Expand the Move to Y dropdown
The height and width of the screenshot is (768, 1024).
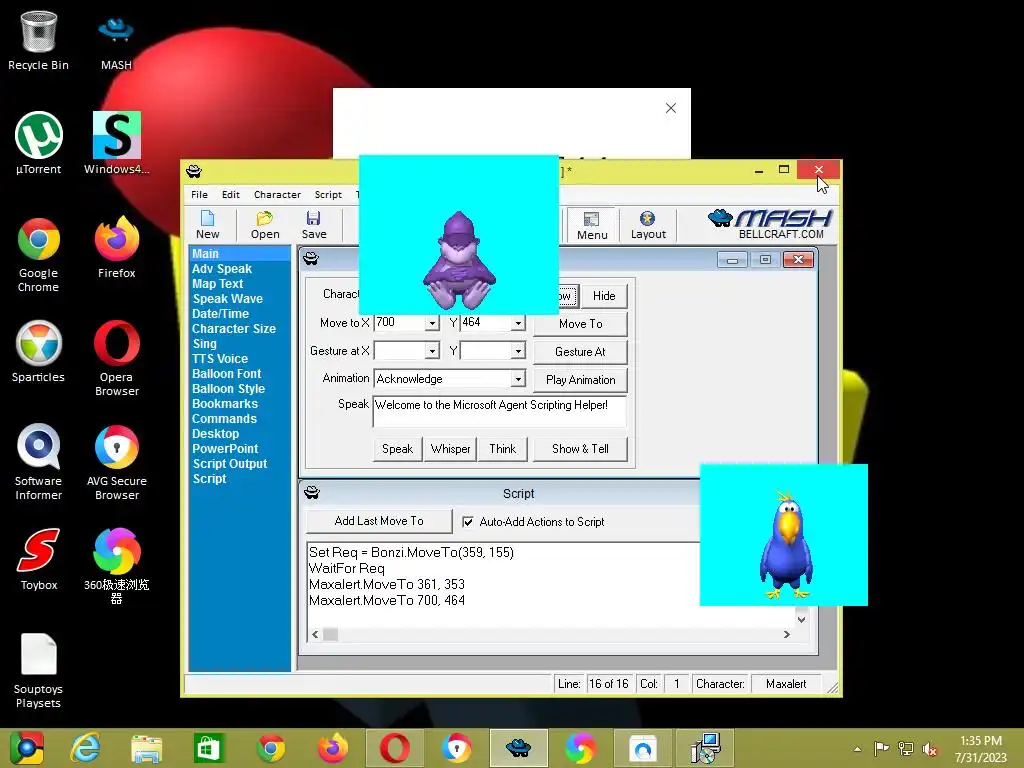(518, 323)
